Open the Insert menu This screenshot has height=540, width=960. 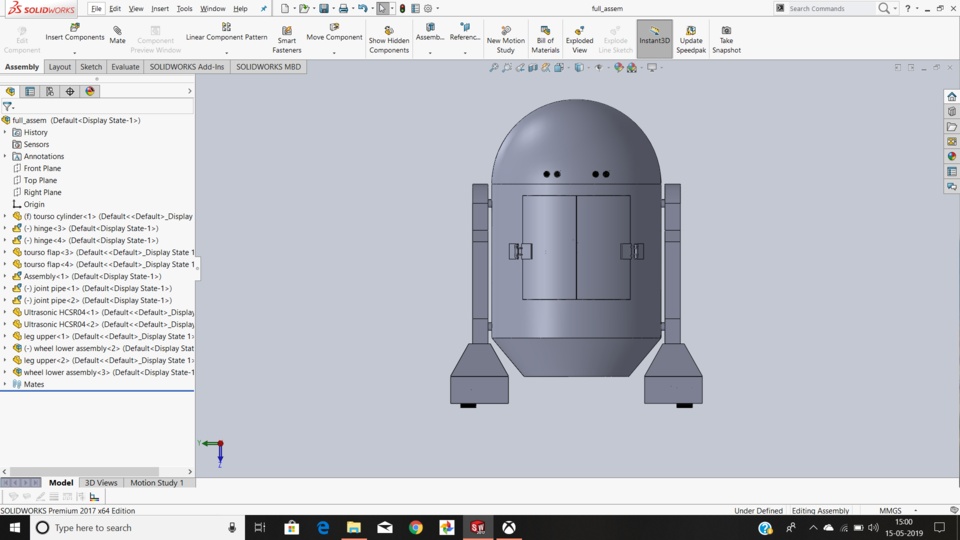(160, 9)
